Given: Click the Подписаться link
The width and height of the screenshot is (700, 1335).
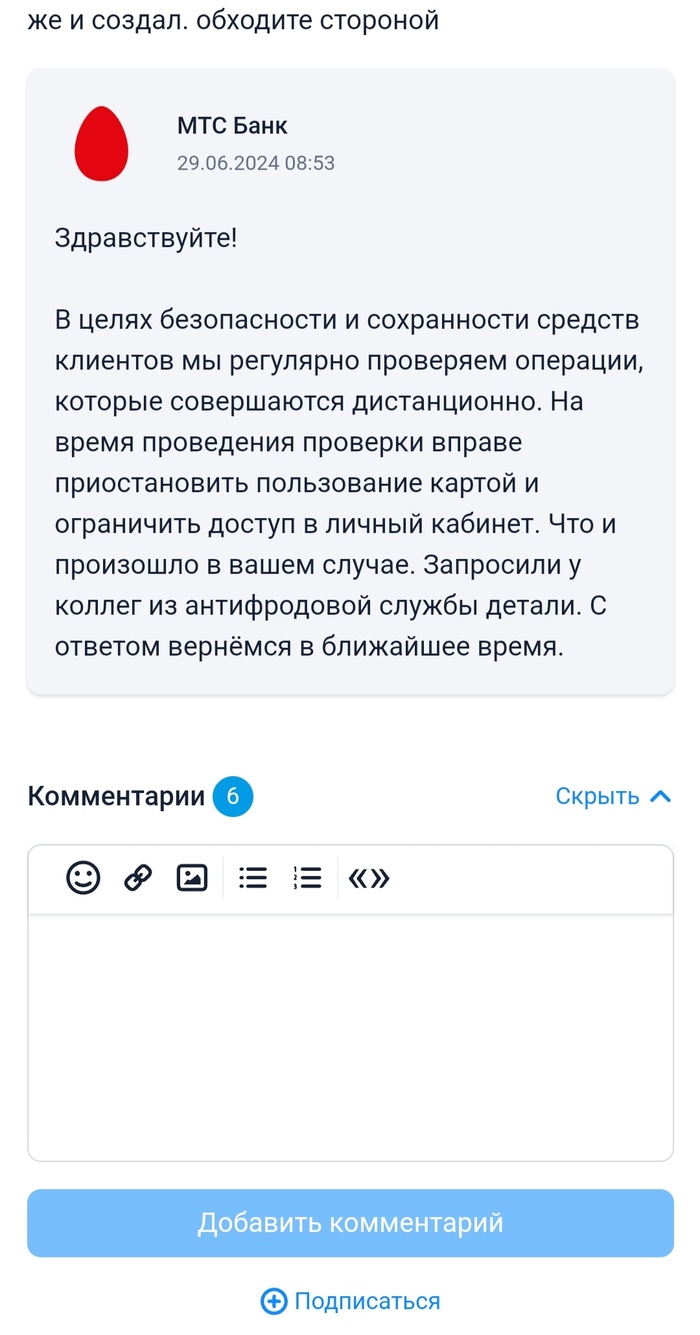Looking at the screenshot, I should (x=367, y=1300).
